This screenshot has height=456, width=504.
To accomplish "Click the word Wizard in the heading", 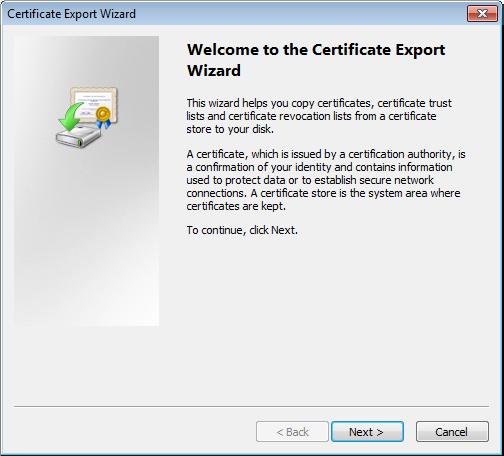I will coord(214,71).
